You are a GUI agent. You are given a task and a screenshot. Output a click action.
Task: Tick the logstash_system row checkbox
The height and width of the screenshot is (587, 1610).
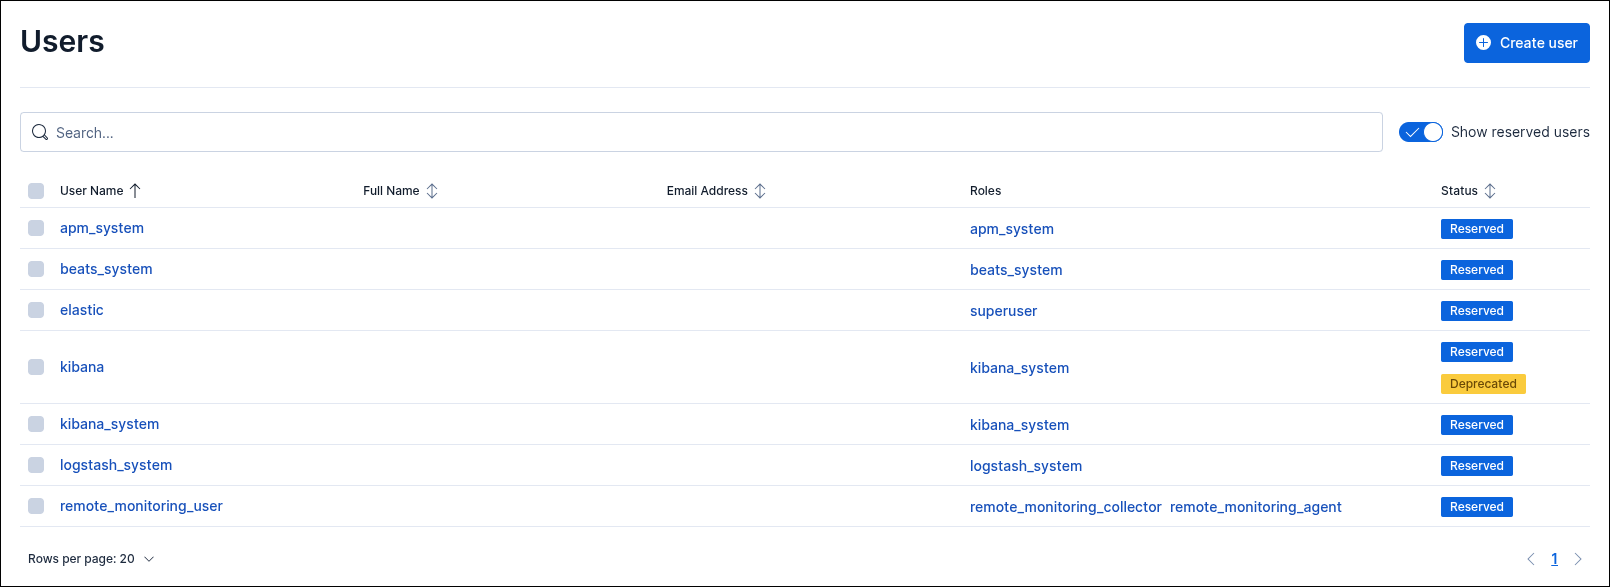(x=36, y=465)
